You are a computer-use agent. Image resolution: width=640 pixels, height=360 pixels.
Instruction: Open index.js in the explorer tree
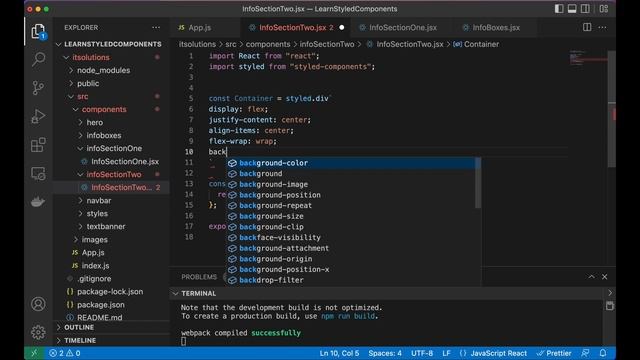pyautogui.click(x=95, y=266)
